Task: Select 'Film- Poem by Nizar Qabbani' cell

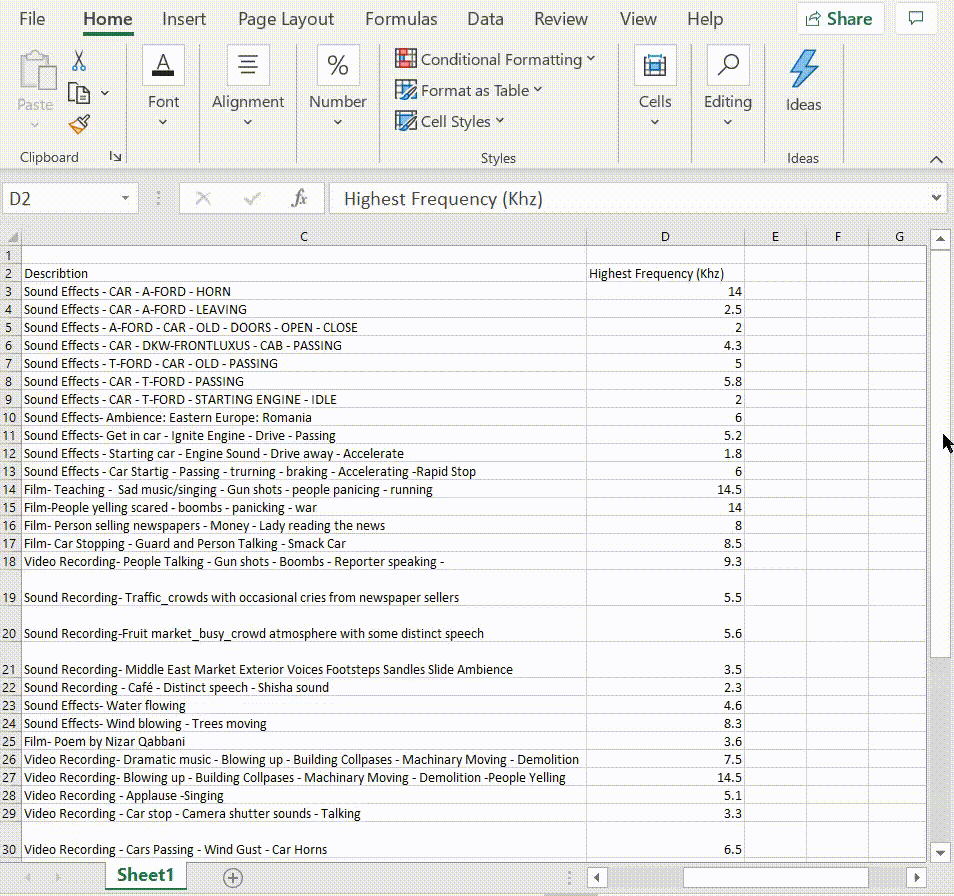Action: coord(304,741)
